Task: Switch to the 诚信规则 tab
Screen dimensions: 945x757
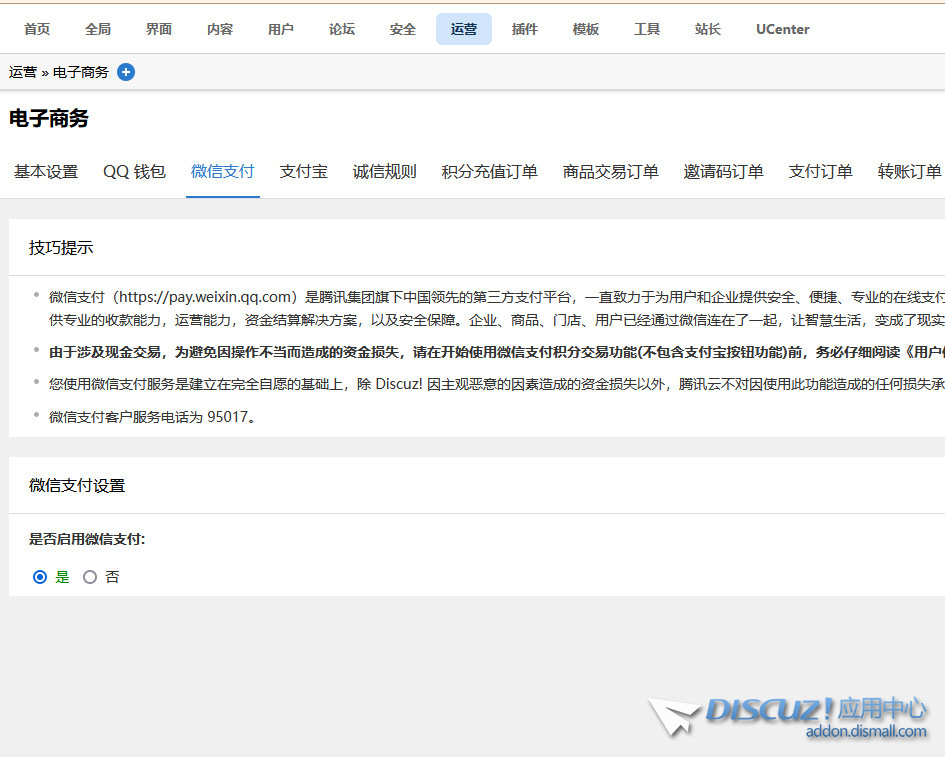Action: [384, 171]
